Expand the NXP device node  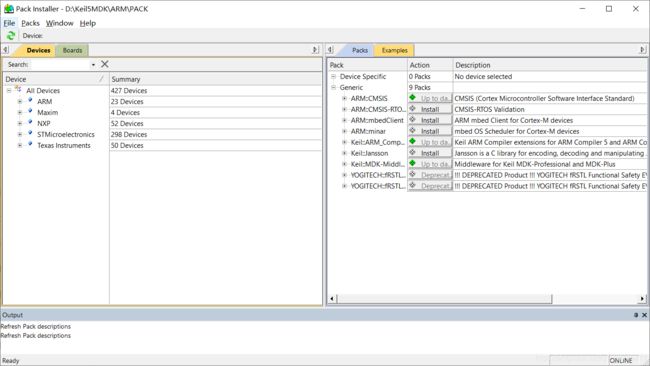pos(19,124)
